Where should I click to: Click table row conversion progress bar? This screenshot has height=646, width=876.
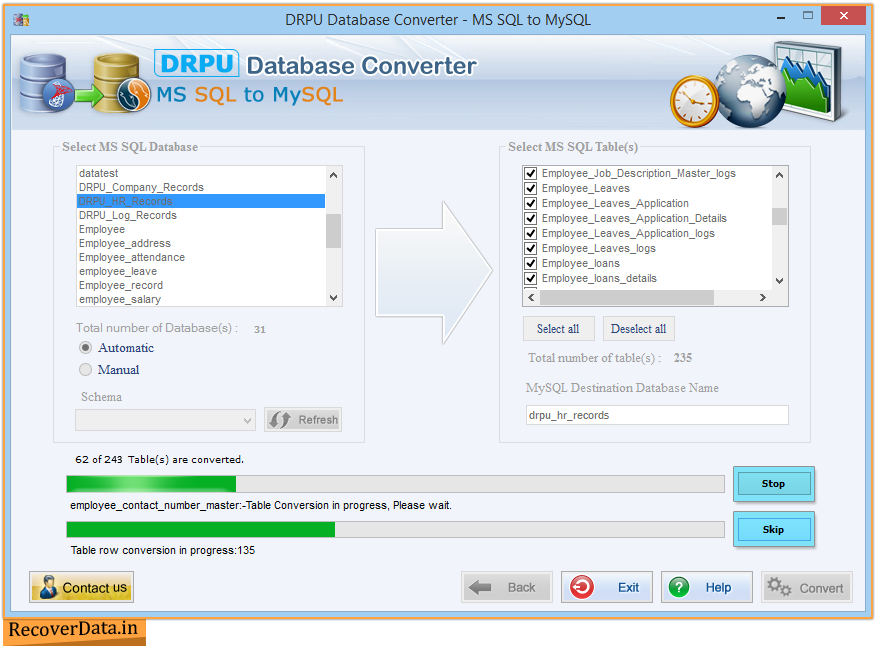tap(395, 529)
